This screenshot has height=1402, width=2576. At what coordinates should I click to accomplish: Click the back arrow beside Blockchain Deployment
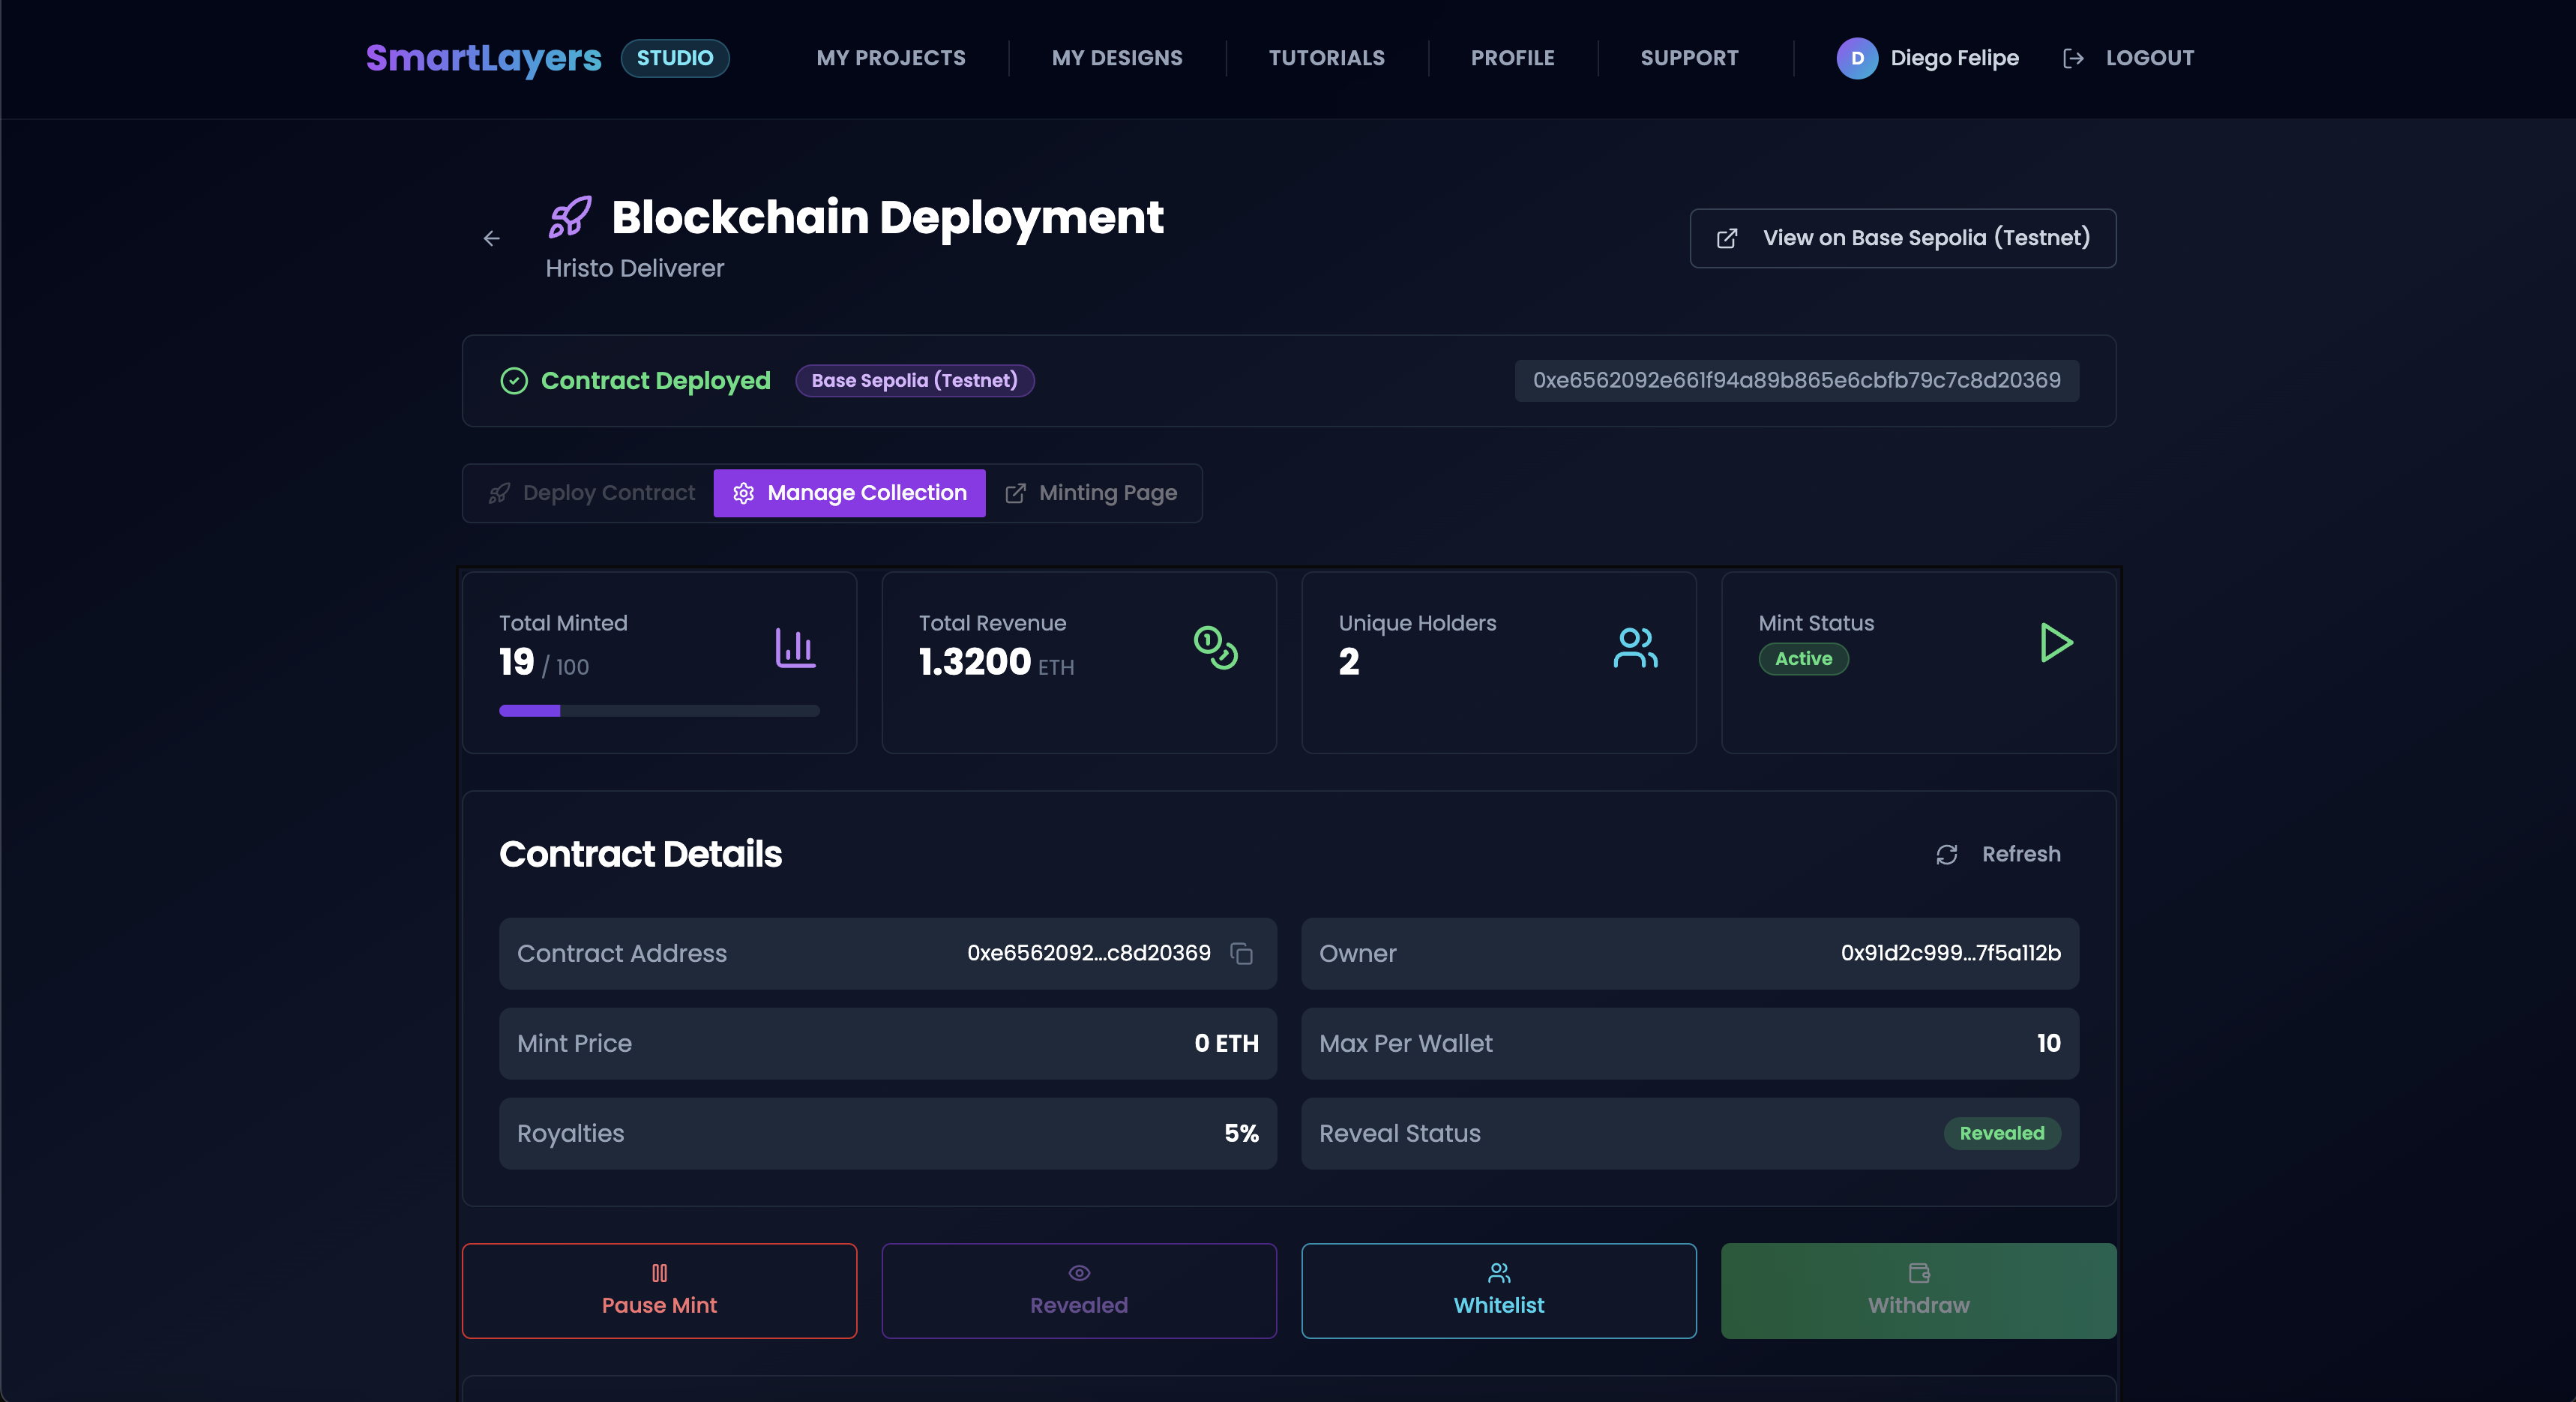tap(492, 239)
